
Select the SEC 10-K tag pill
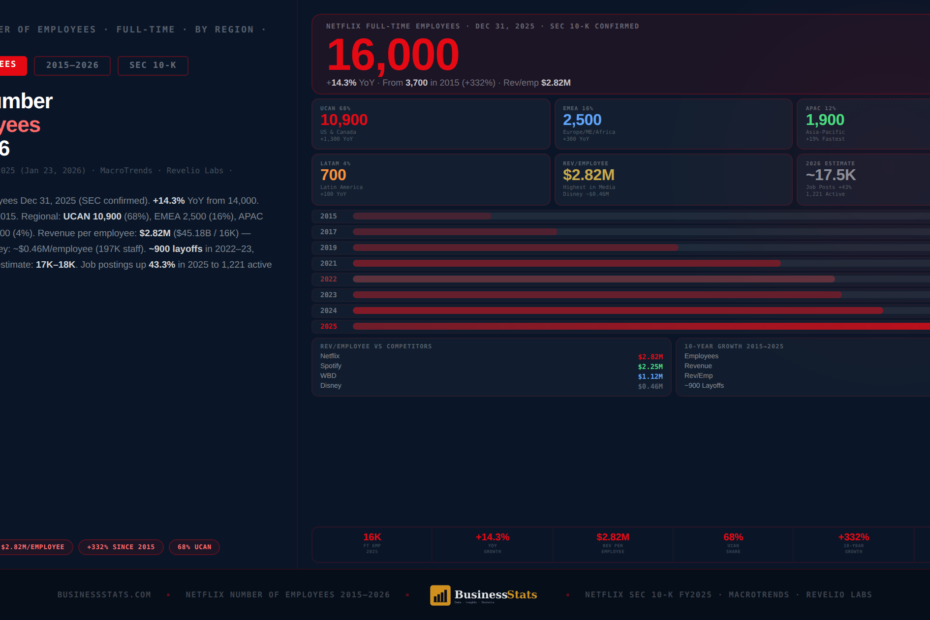coord(153,65)
